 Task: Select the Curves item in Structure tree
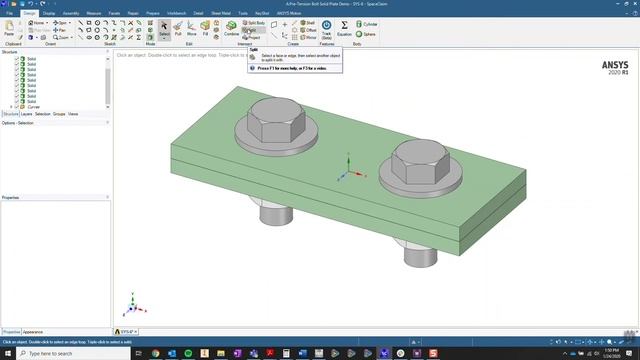pos(33,107)
